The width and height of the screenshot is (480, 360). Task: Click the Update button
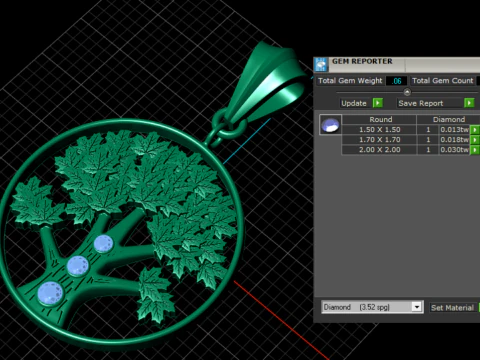[354, 103]
